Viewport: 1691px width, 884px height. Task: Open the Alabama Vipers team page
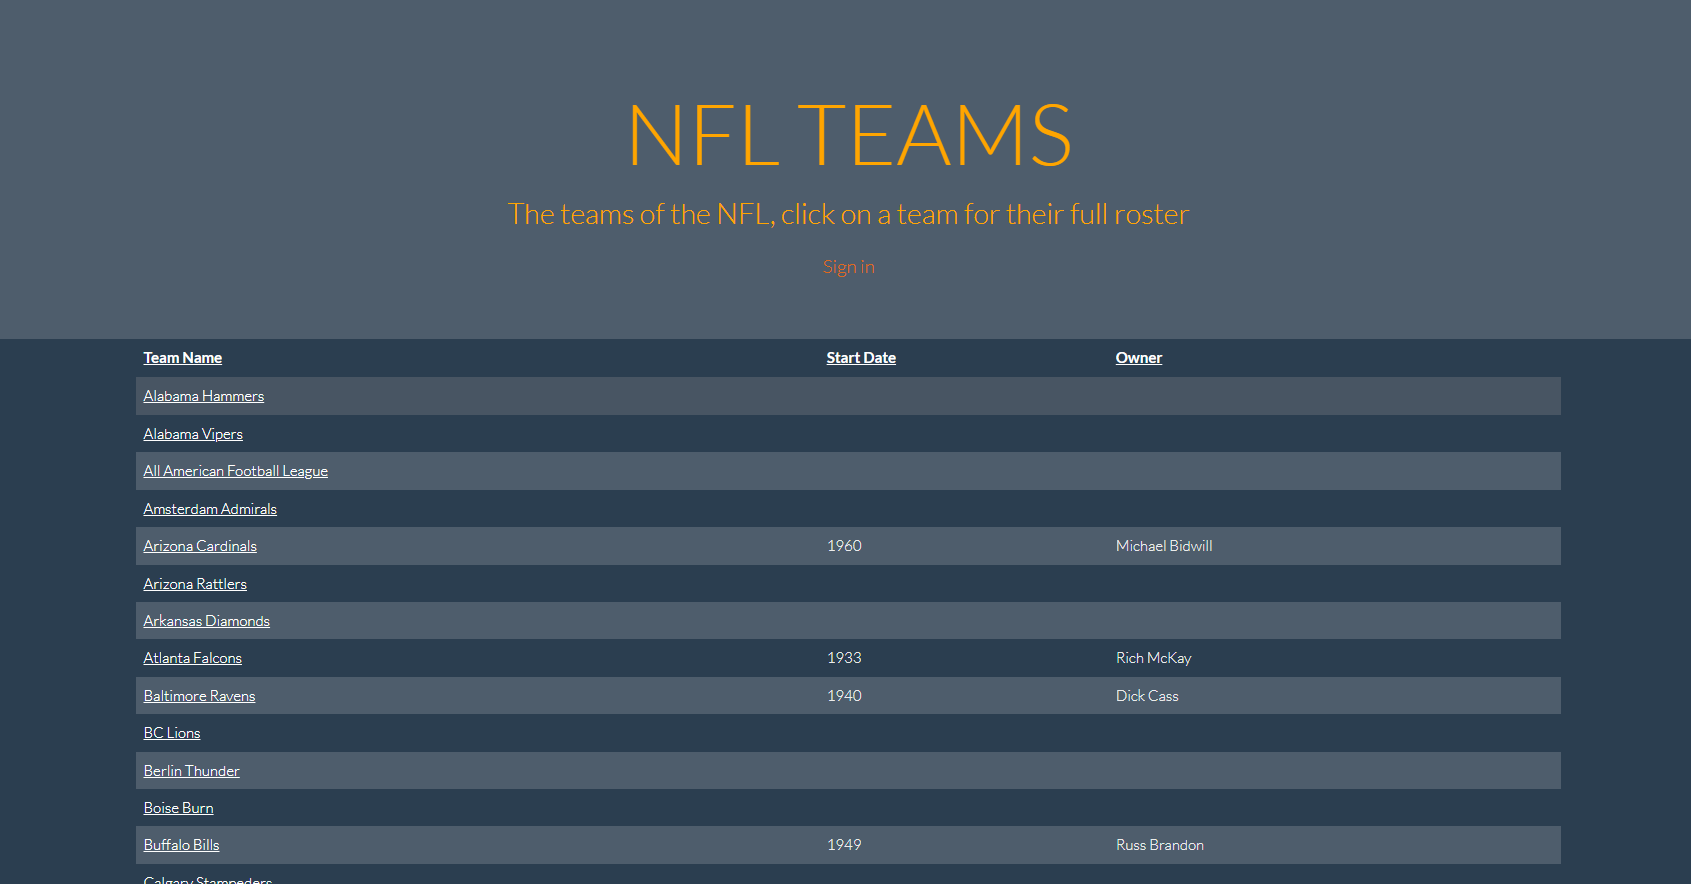(x=193, y=434)
